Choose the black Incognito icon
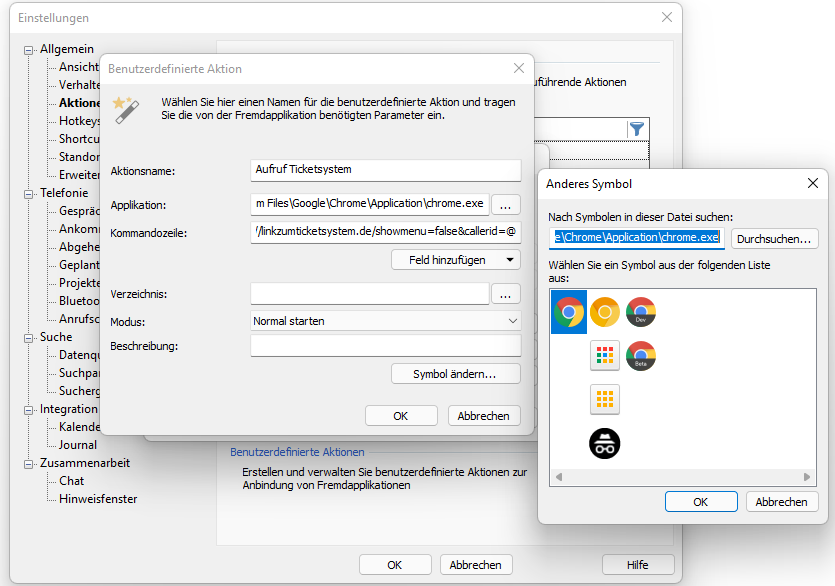 pyautogui.click(x=604, y=442)
